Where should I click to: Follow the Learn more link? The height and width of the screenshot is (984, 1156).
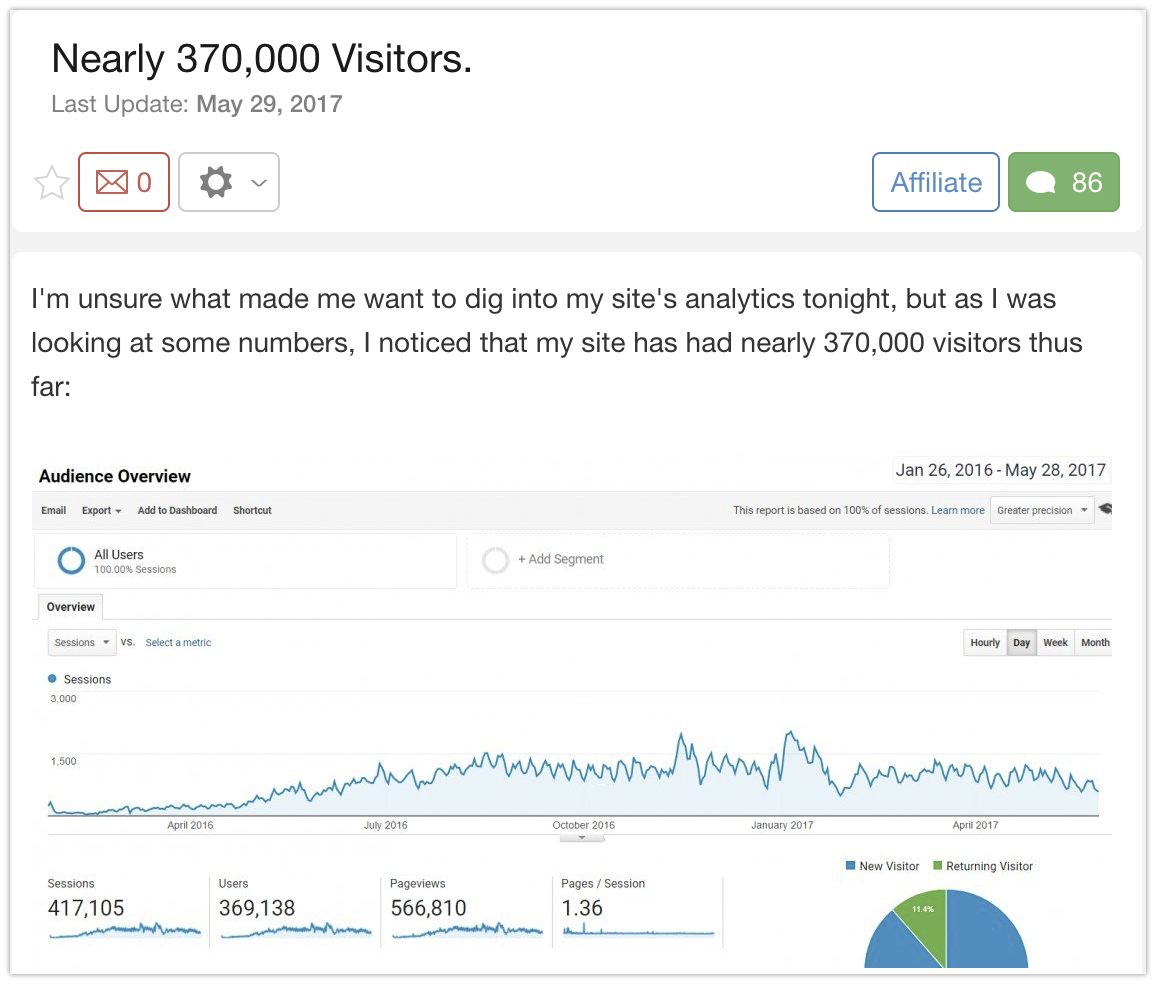(958, 510)
